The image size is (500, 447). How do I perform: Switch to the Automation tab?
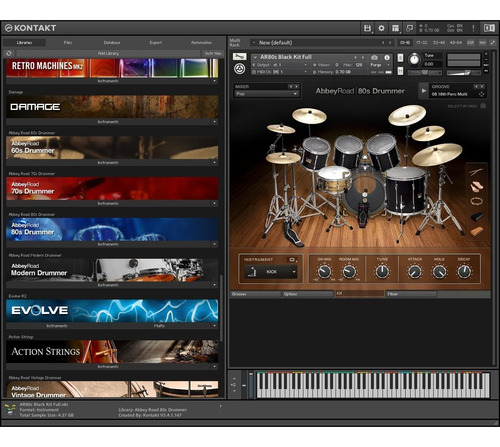201,43
